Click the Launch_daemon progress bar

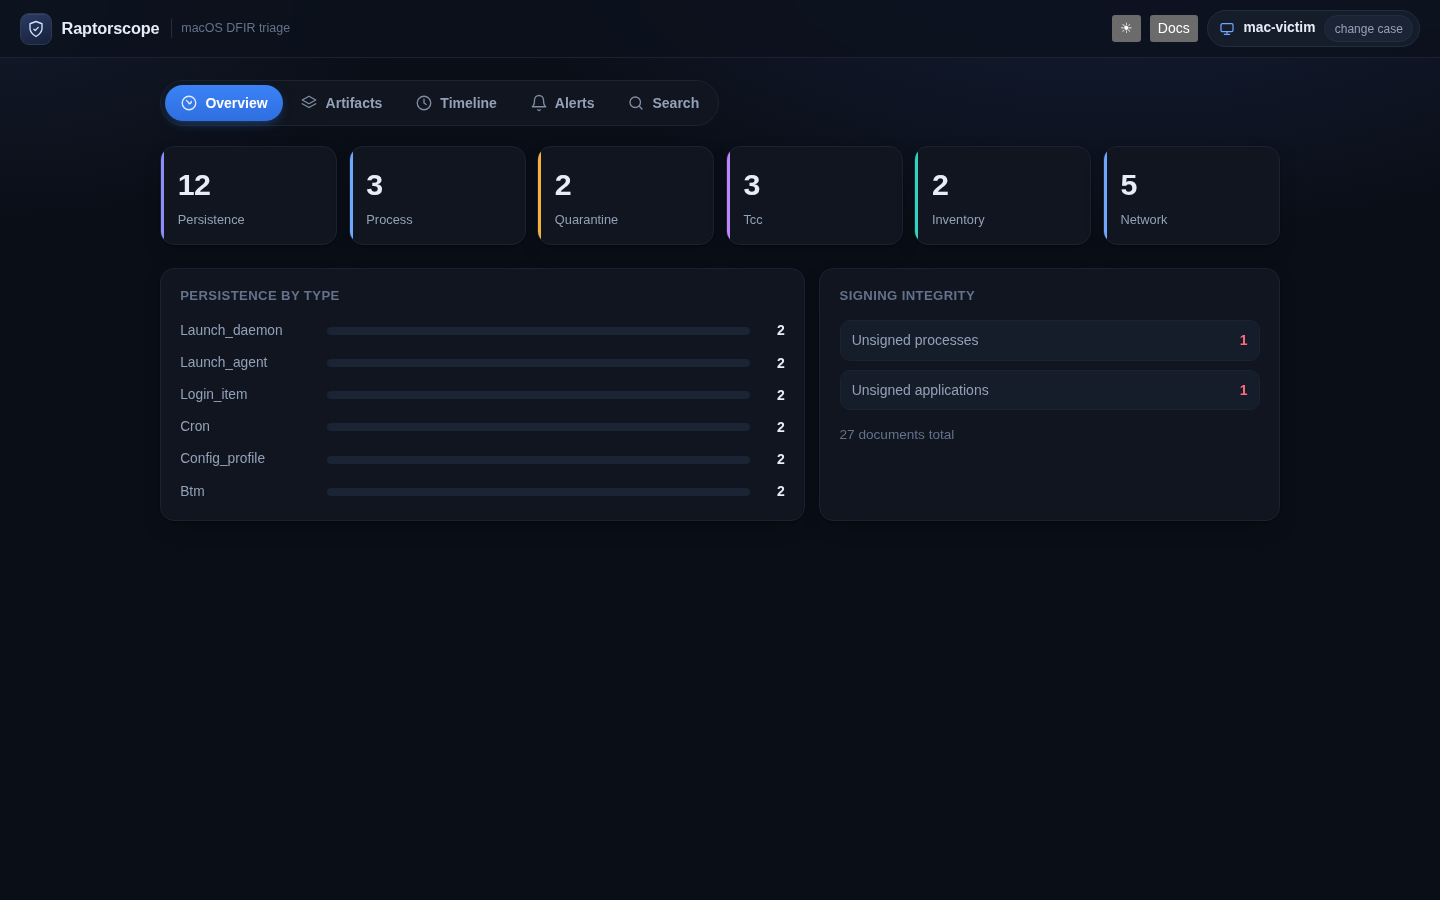coord(538,331)
